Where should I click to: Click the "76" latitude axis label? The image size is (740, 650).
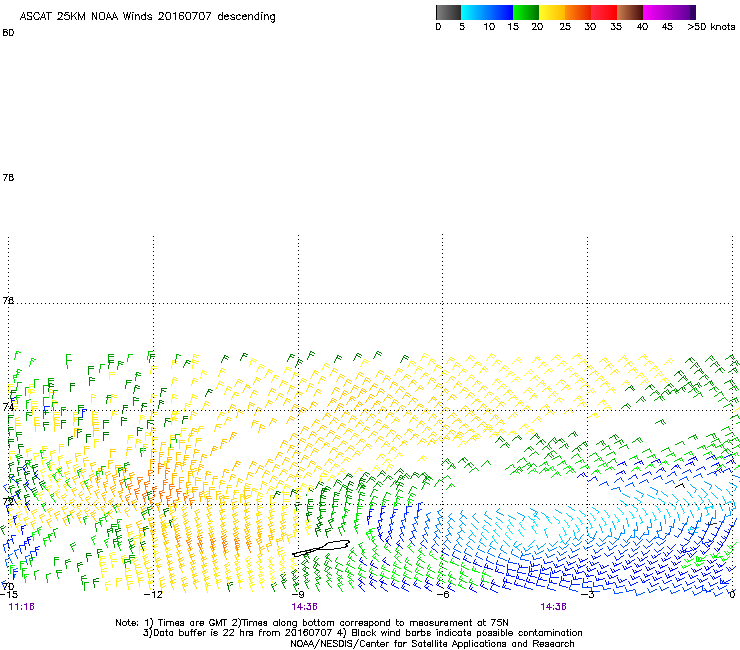8,300
